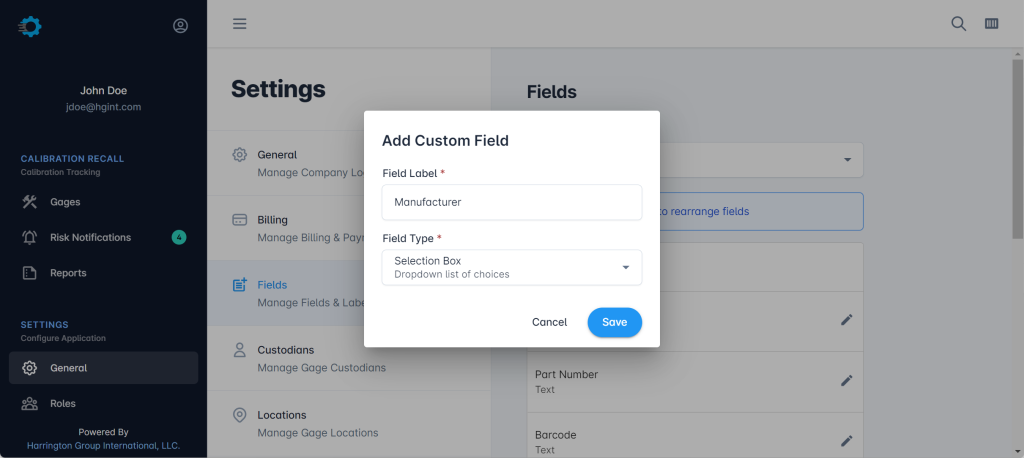1024x458 pixels.
Task: Open Reports in the sidebar
Action: pos(68,273)
